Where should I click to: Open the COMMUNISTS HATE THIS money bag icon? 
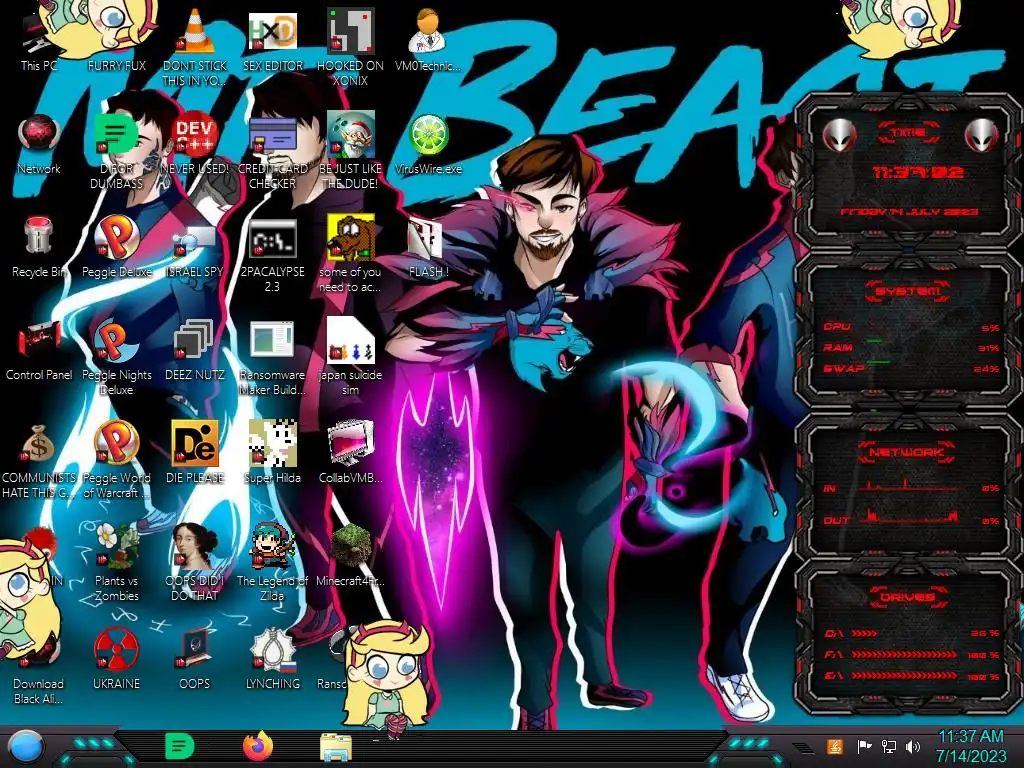pyautogui.click(x=39, y=460)
